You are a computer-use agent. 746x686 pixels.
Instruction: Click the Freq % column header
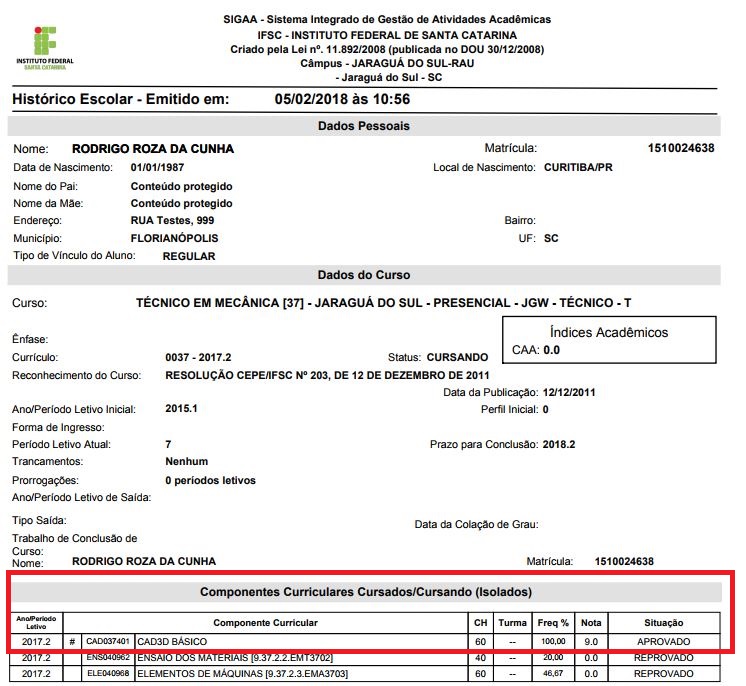552,623
